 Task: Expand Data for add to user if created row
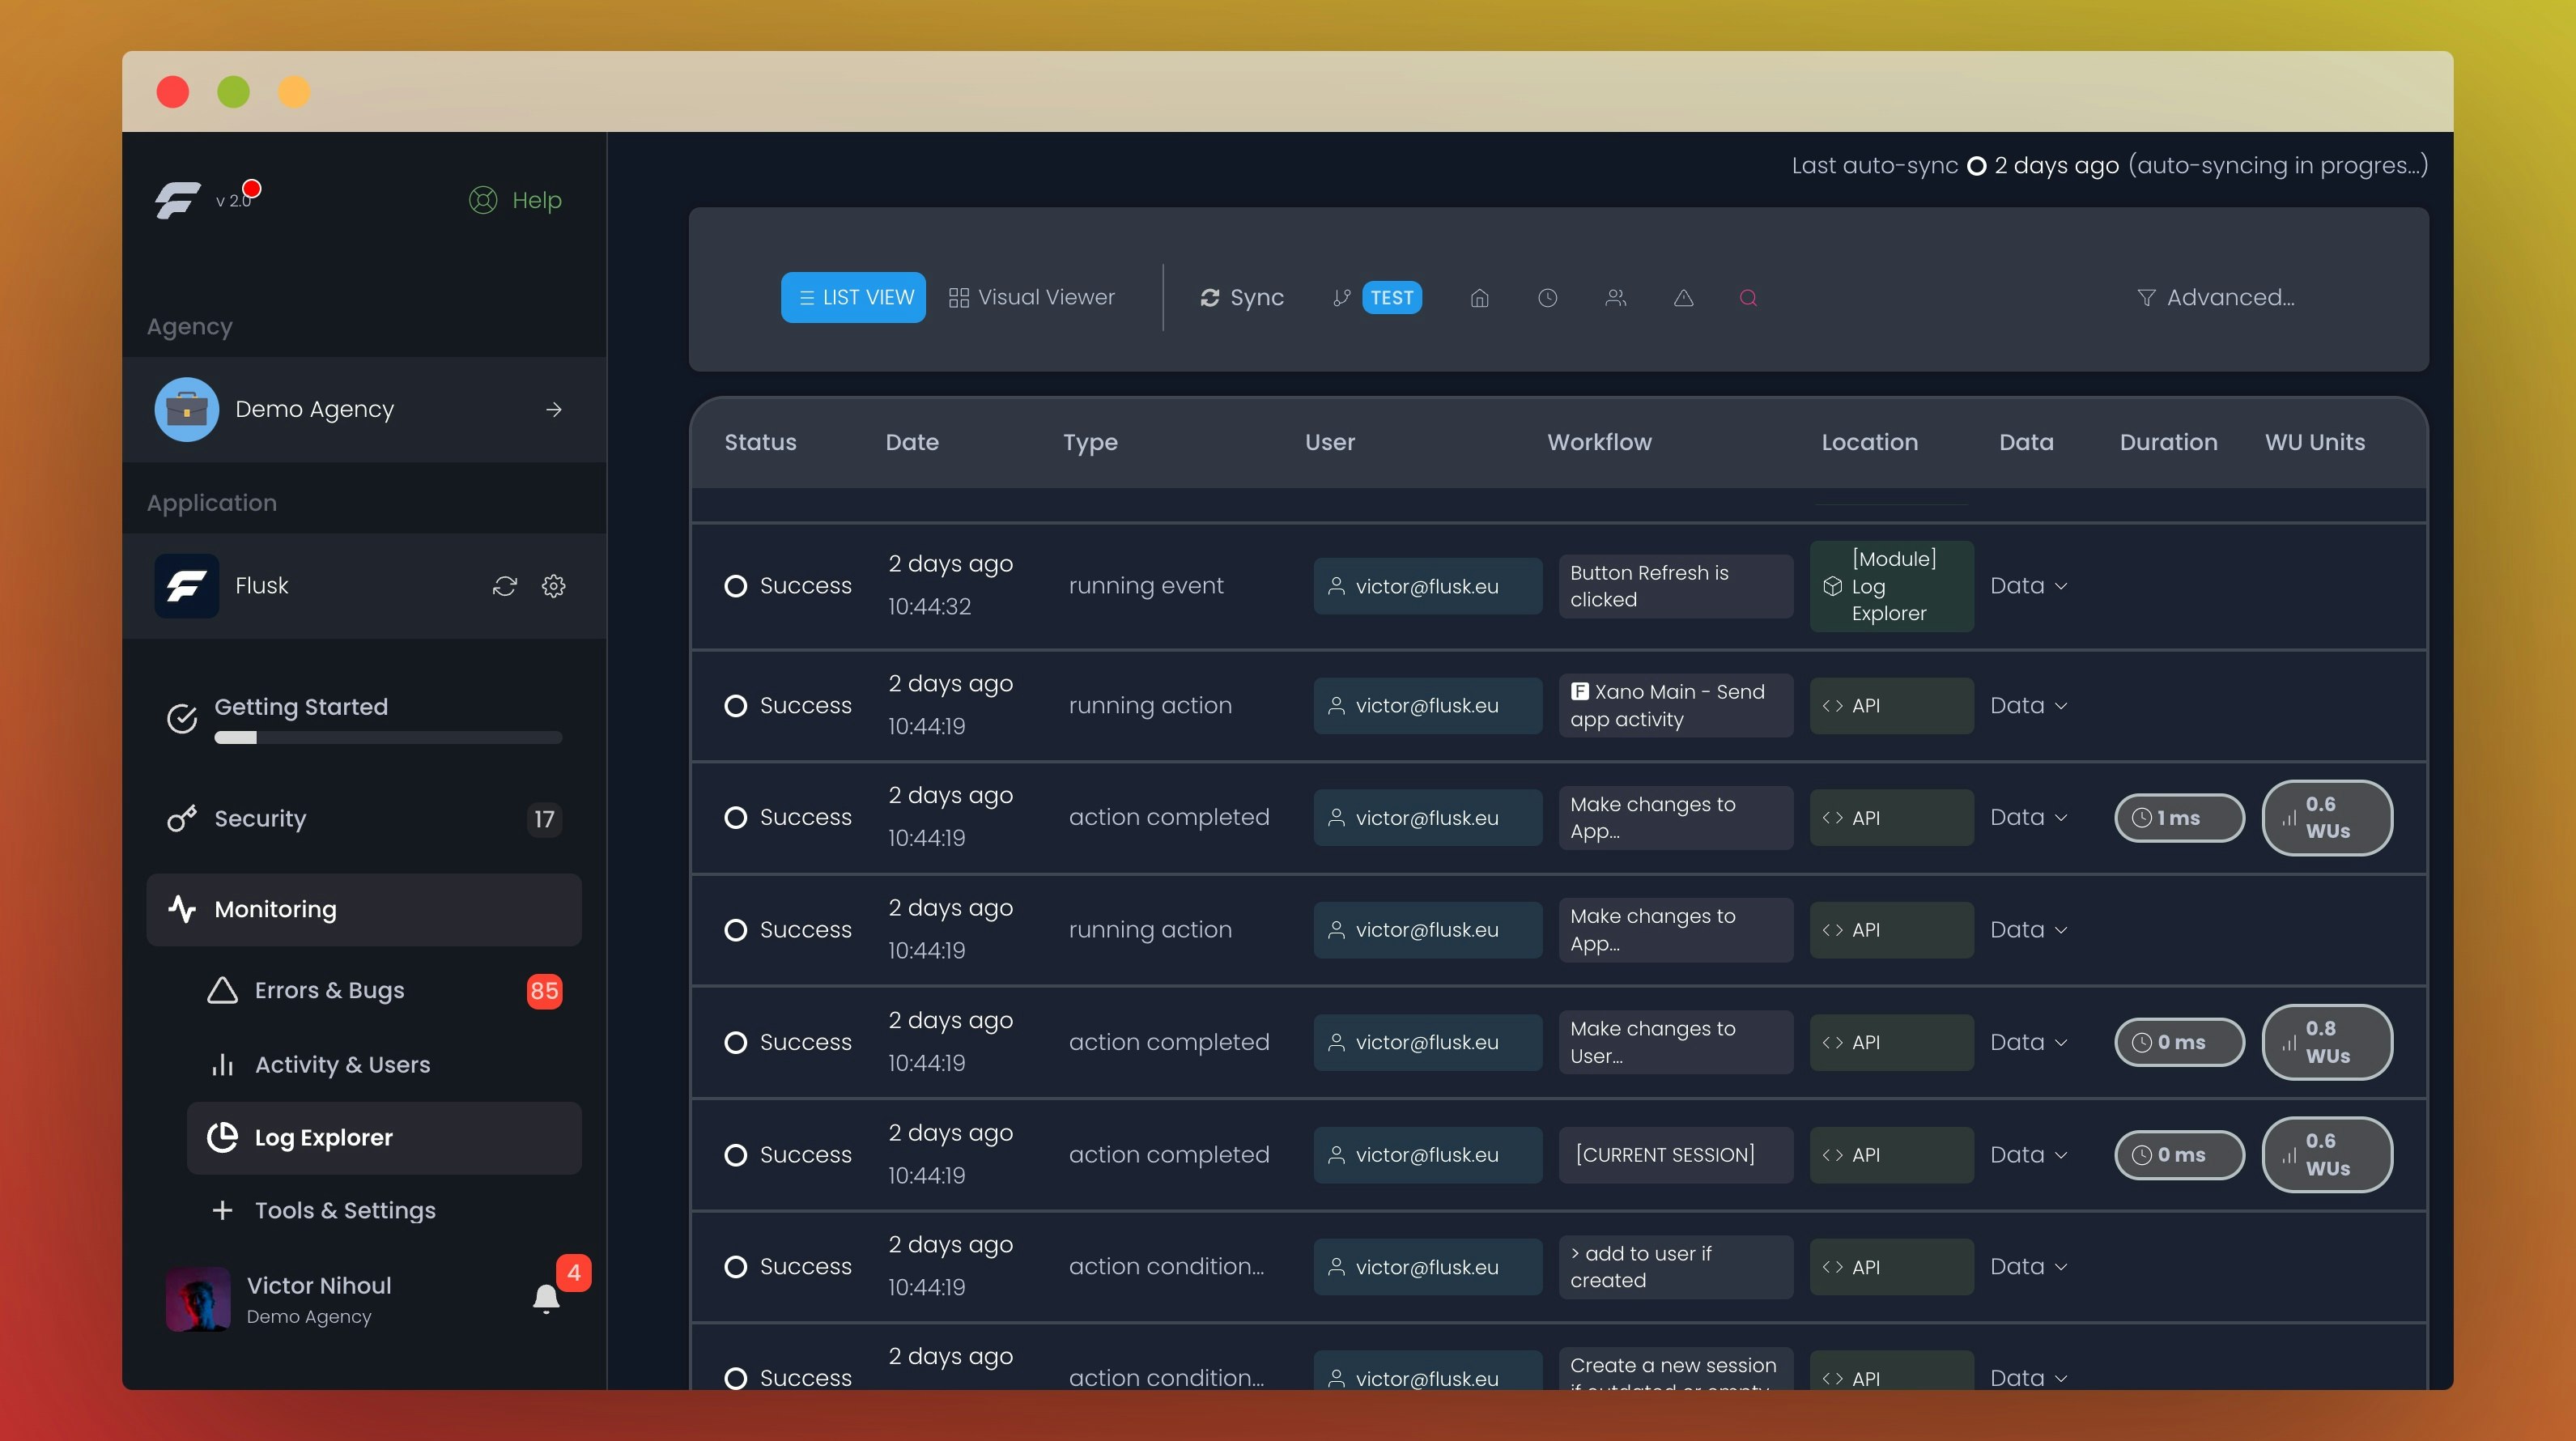click(2028, 1266)
